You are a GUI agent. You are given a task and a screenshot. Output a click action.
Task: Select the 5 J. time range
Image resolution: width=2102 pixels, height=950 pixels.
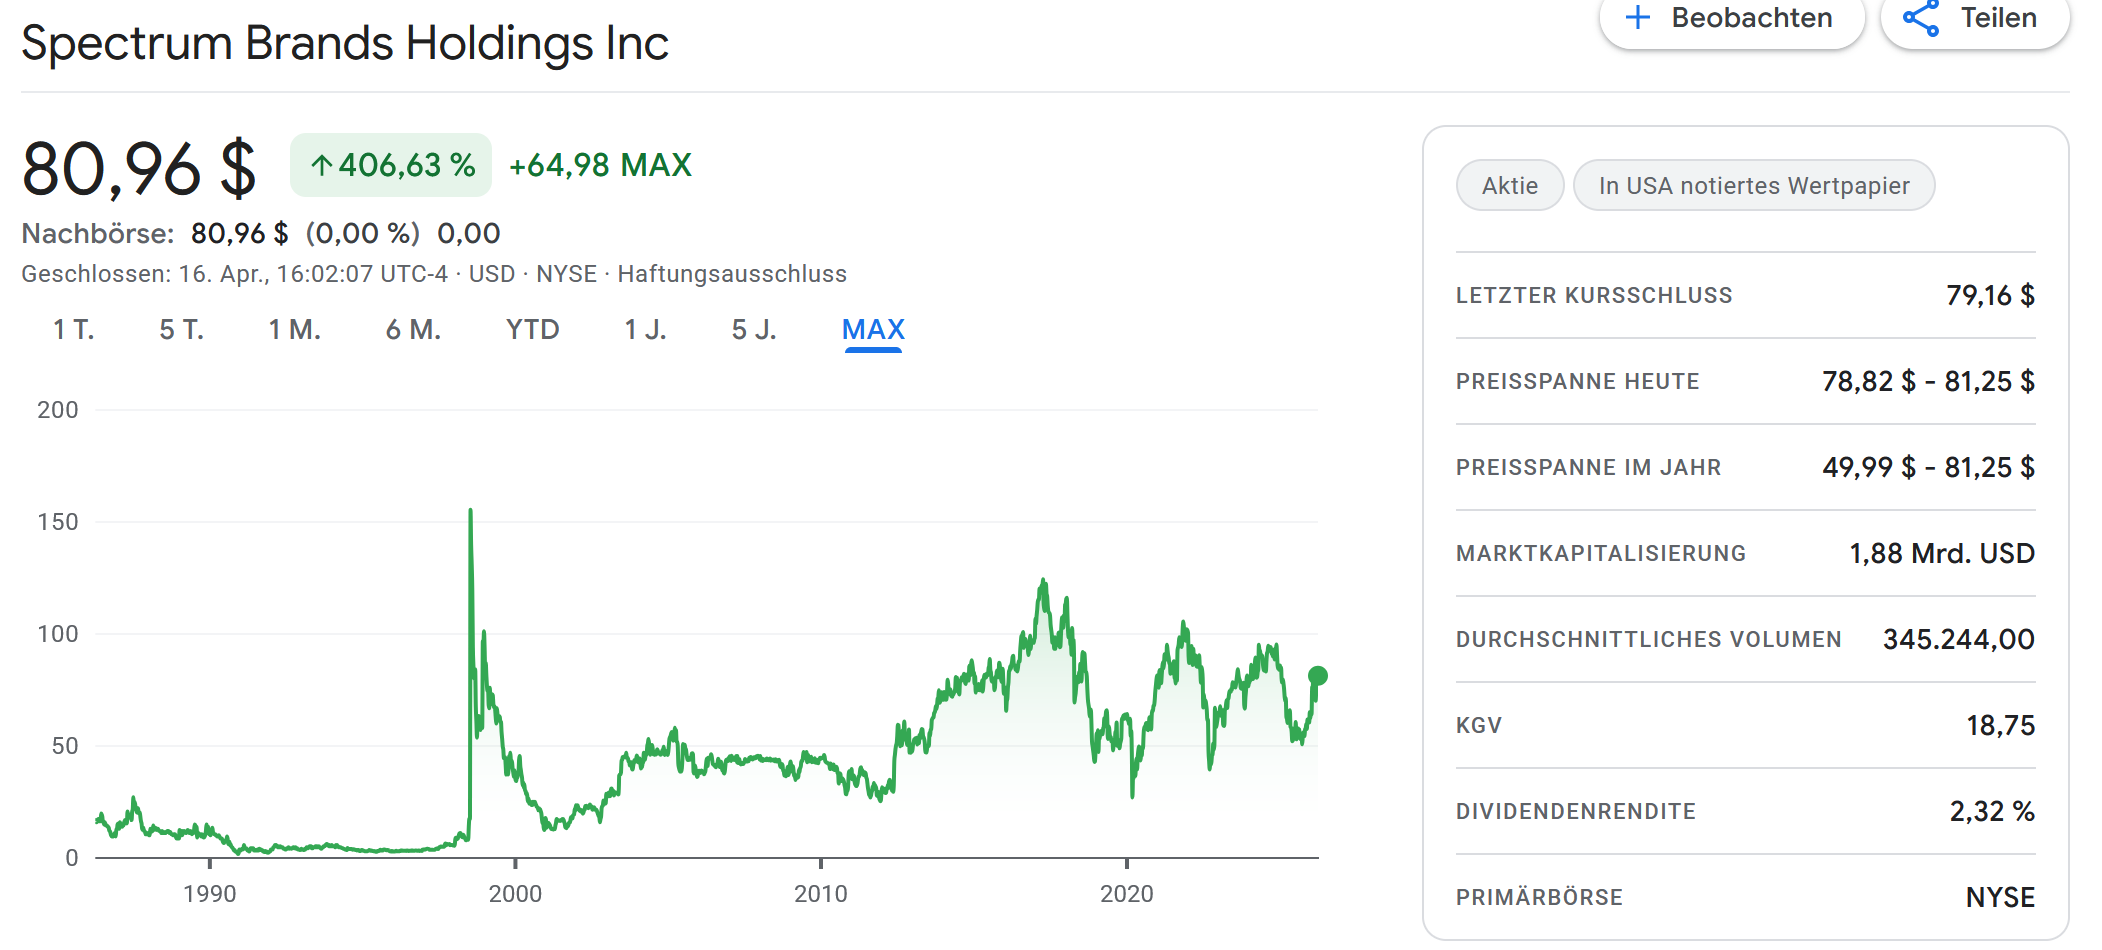point(754,330)
